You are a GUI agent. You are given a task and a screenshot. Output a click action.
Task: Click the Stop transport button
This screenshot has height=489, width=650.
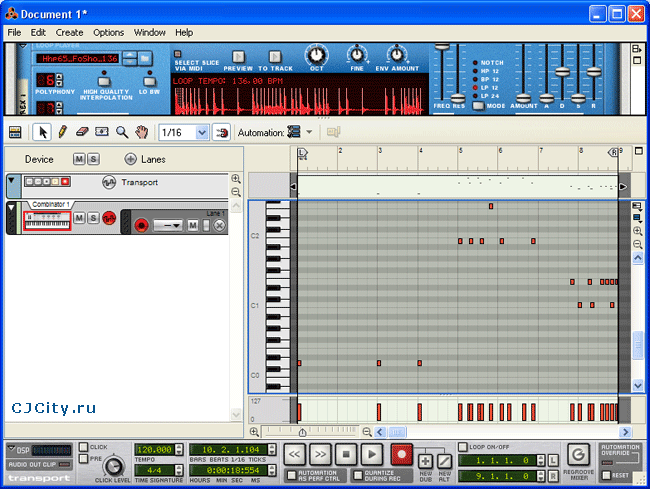(346, 455)
